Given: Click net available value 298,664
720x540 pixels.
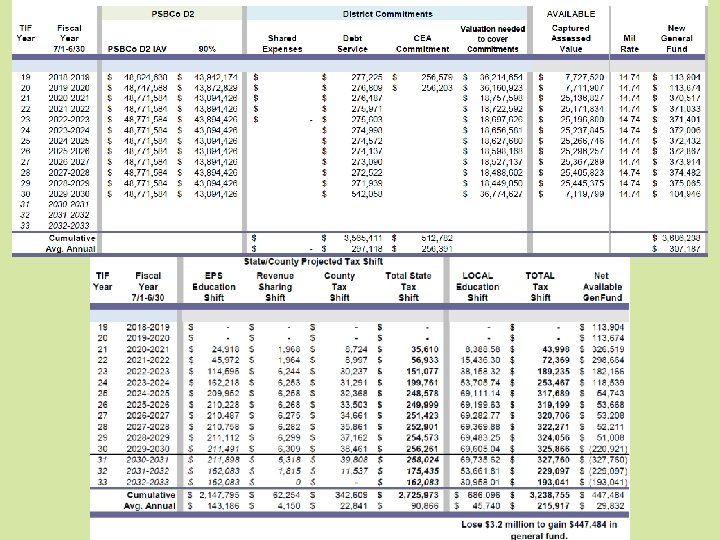Looking at the screenshot, I should pos(608,360).
